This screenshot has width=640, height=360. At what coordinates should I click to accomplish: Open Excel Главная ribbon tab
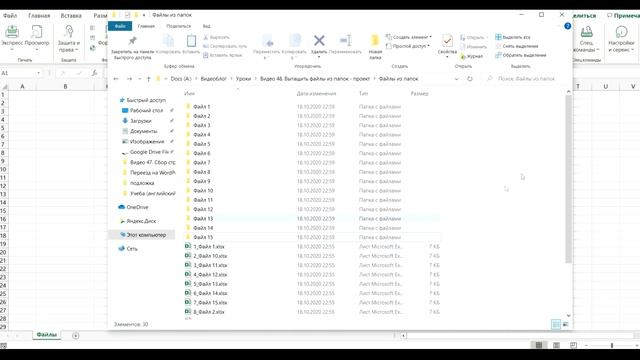(39, 16)
